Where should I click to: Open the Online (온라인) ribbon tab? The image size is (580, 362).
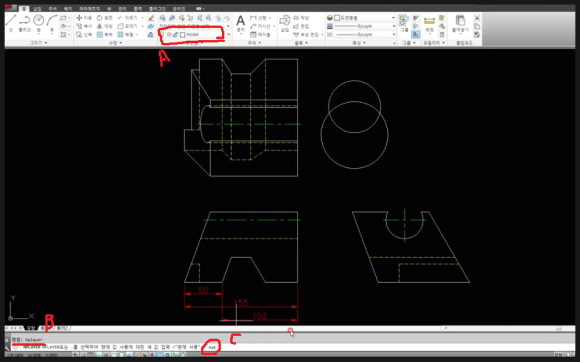179,9
